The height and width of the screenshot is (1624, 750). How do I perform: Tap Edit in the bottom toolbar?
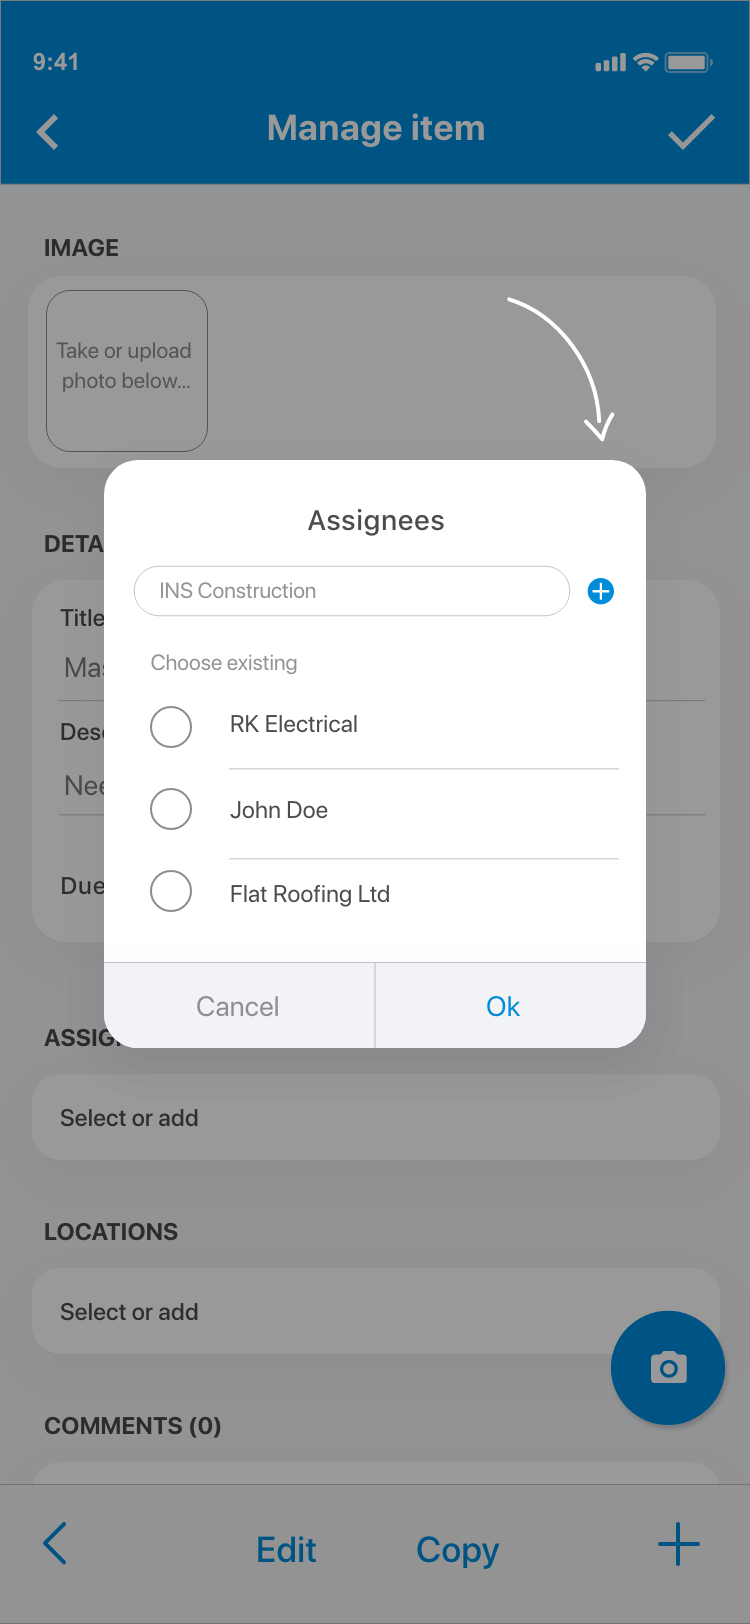click(x=286, y=1550)
